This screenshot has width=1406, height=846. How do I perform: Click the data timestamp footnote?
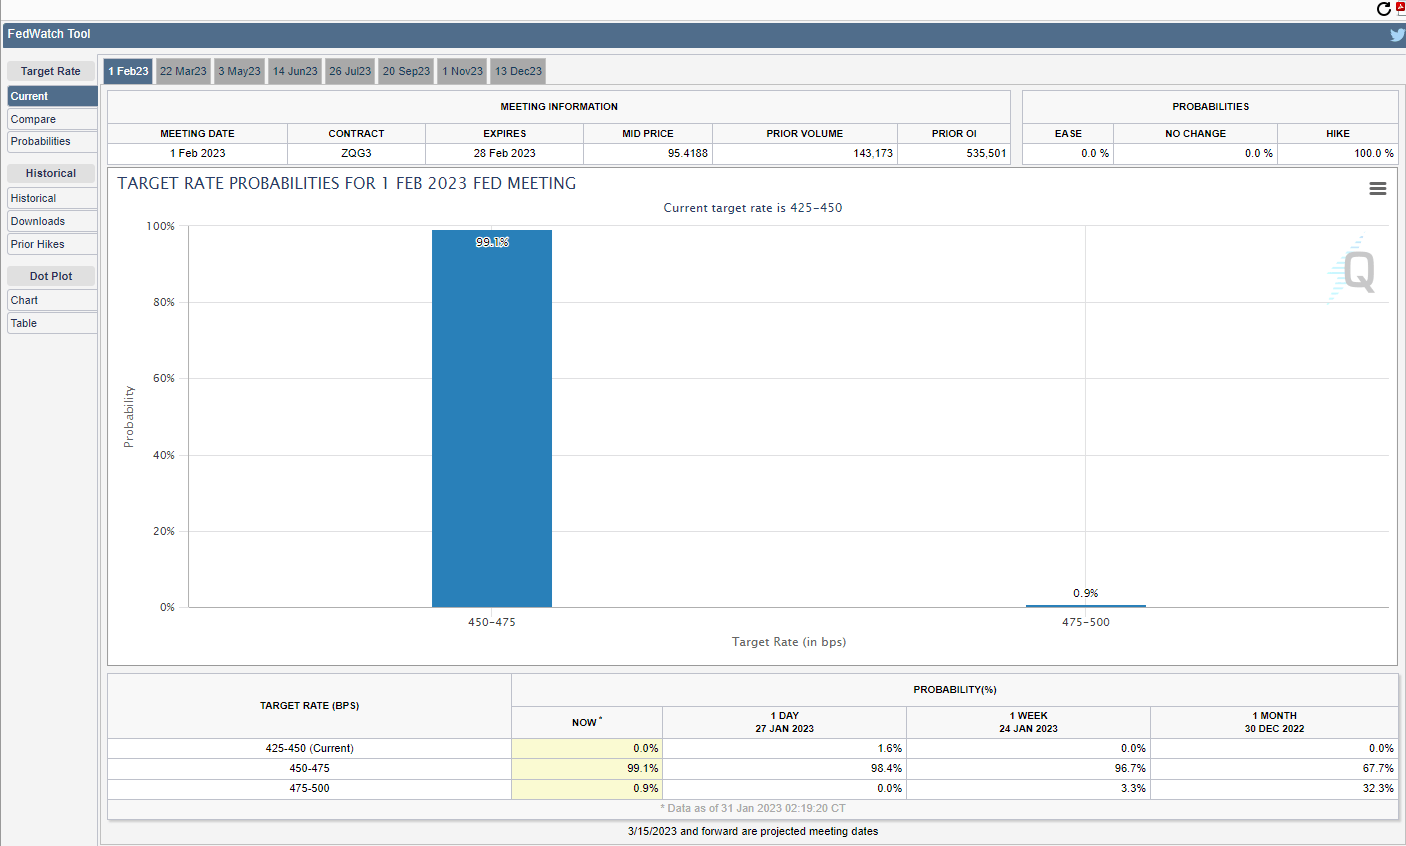(x=753, y=808)
